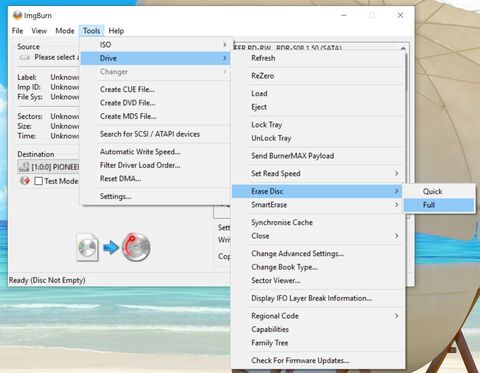Click UnLock Tray
Image resolution: width=480 pixels, height=373 pixels.
click(318, 138)
